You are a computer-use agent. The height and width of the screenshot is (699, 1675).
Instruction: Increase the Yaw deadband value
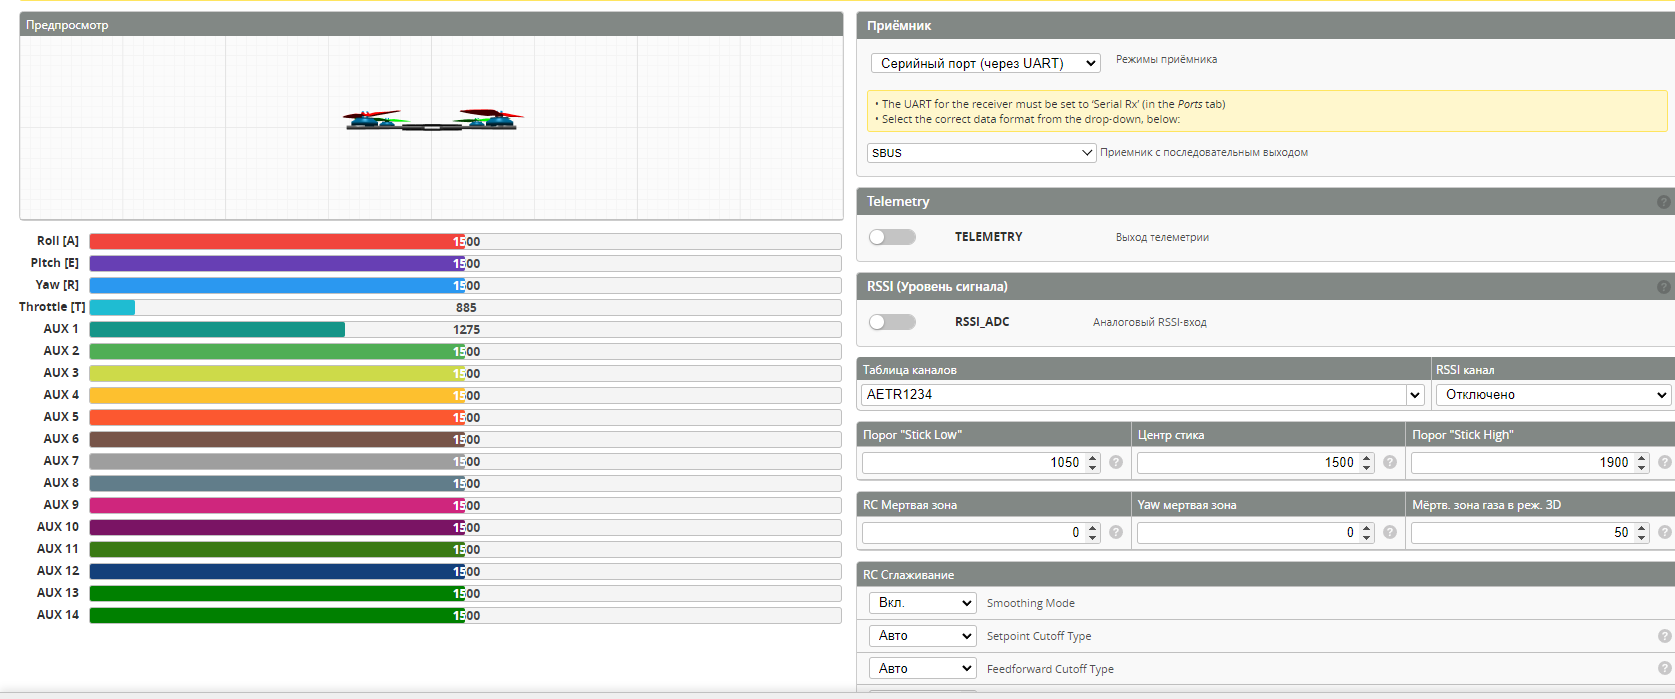(x=1367, y=528)
